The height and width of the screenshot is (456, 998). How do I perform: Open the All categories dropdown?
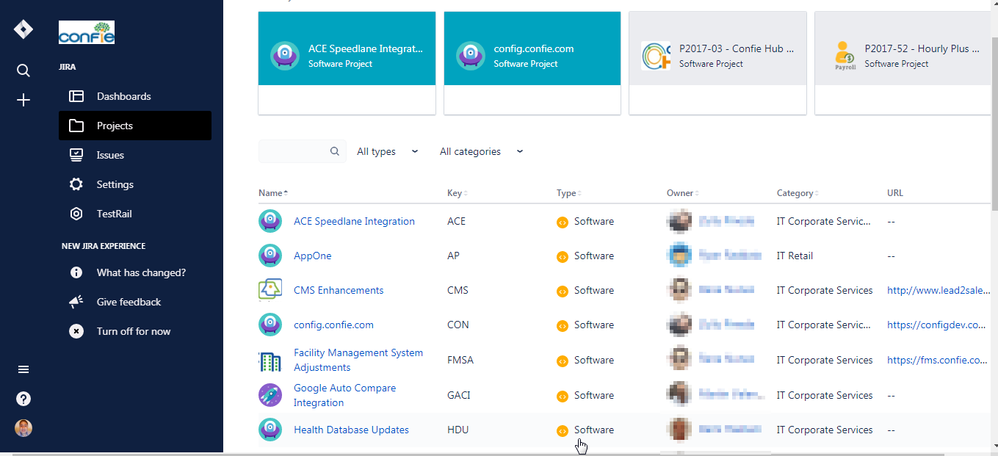pos(481,152)
